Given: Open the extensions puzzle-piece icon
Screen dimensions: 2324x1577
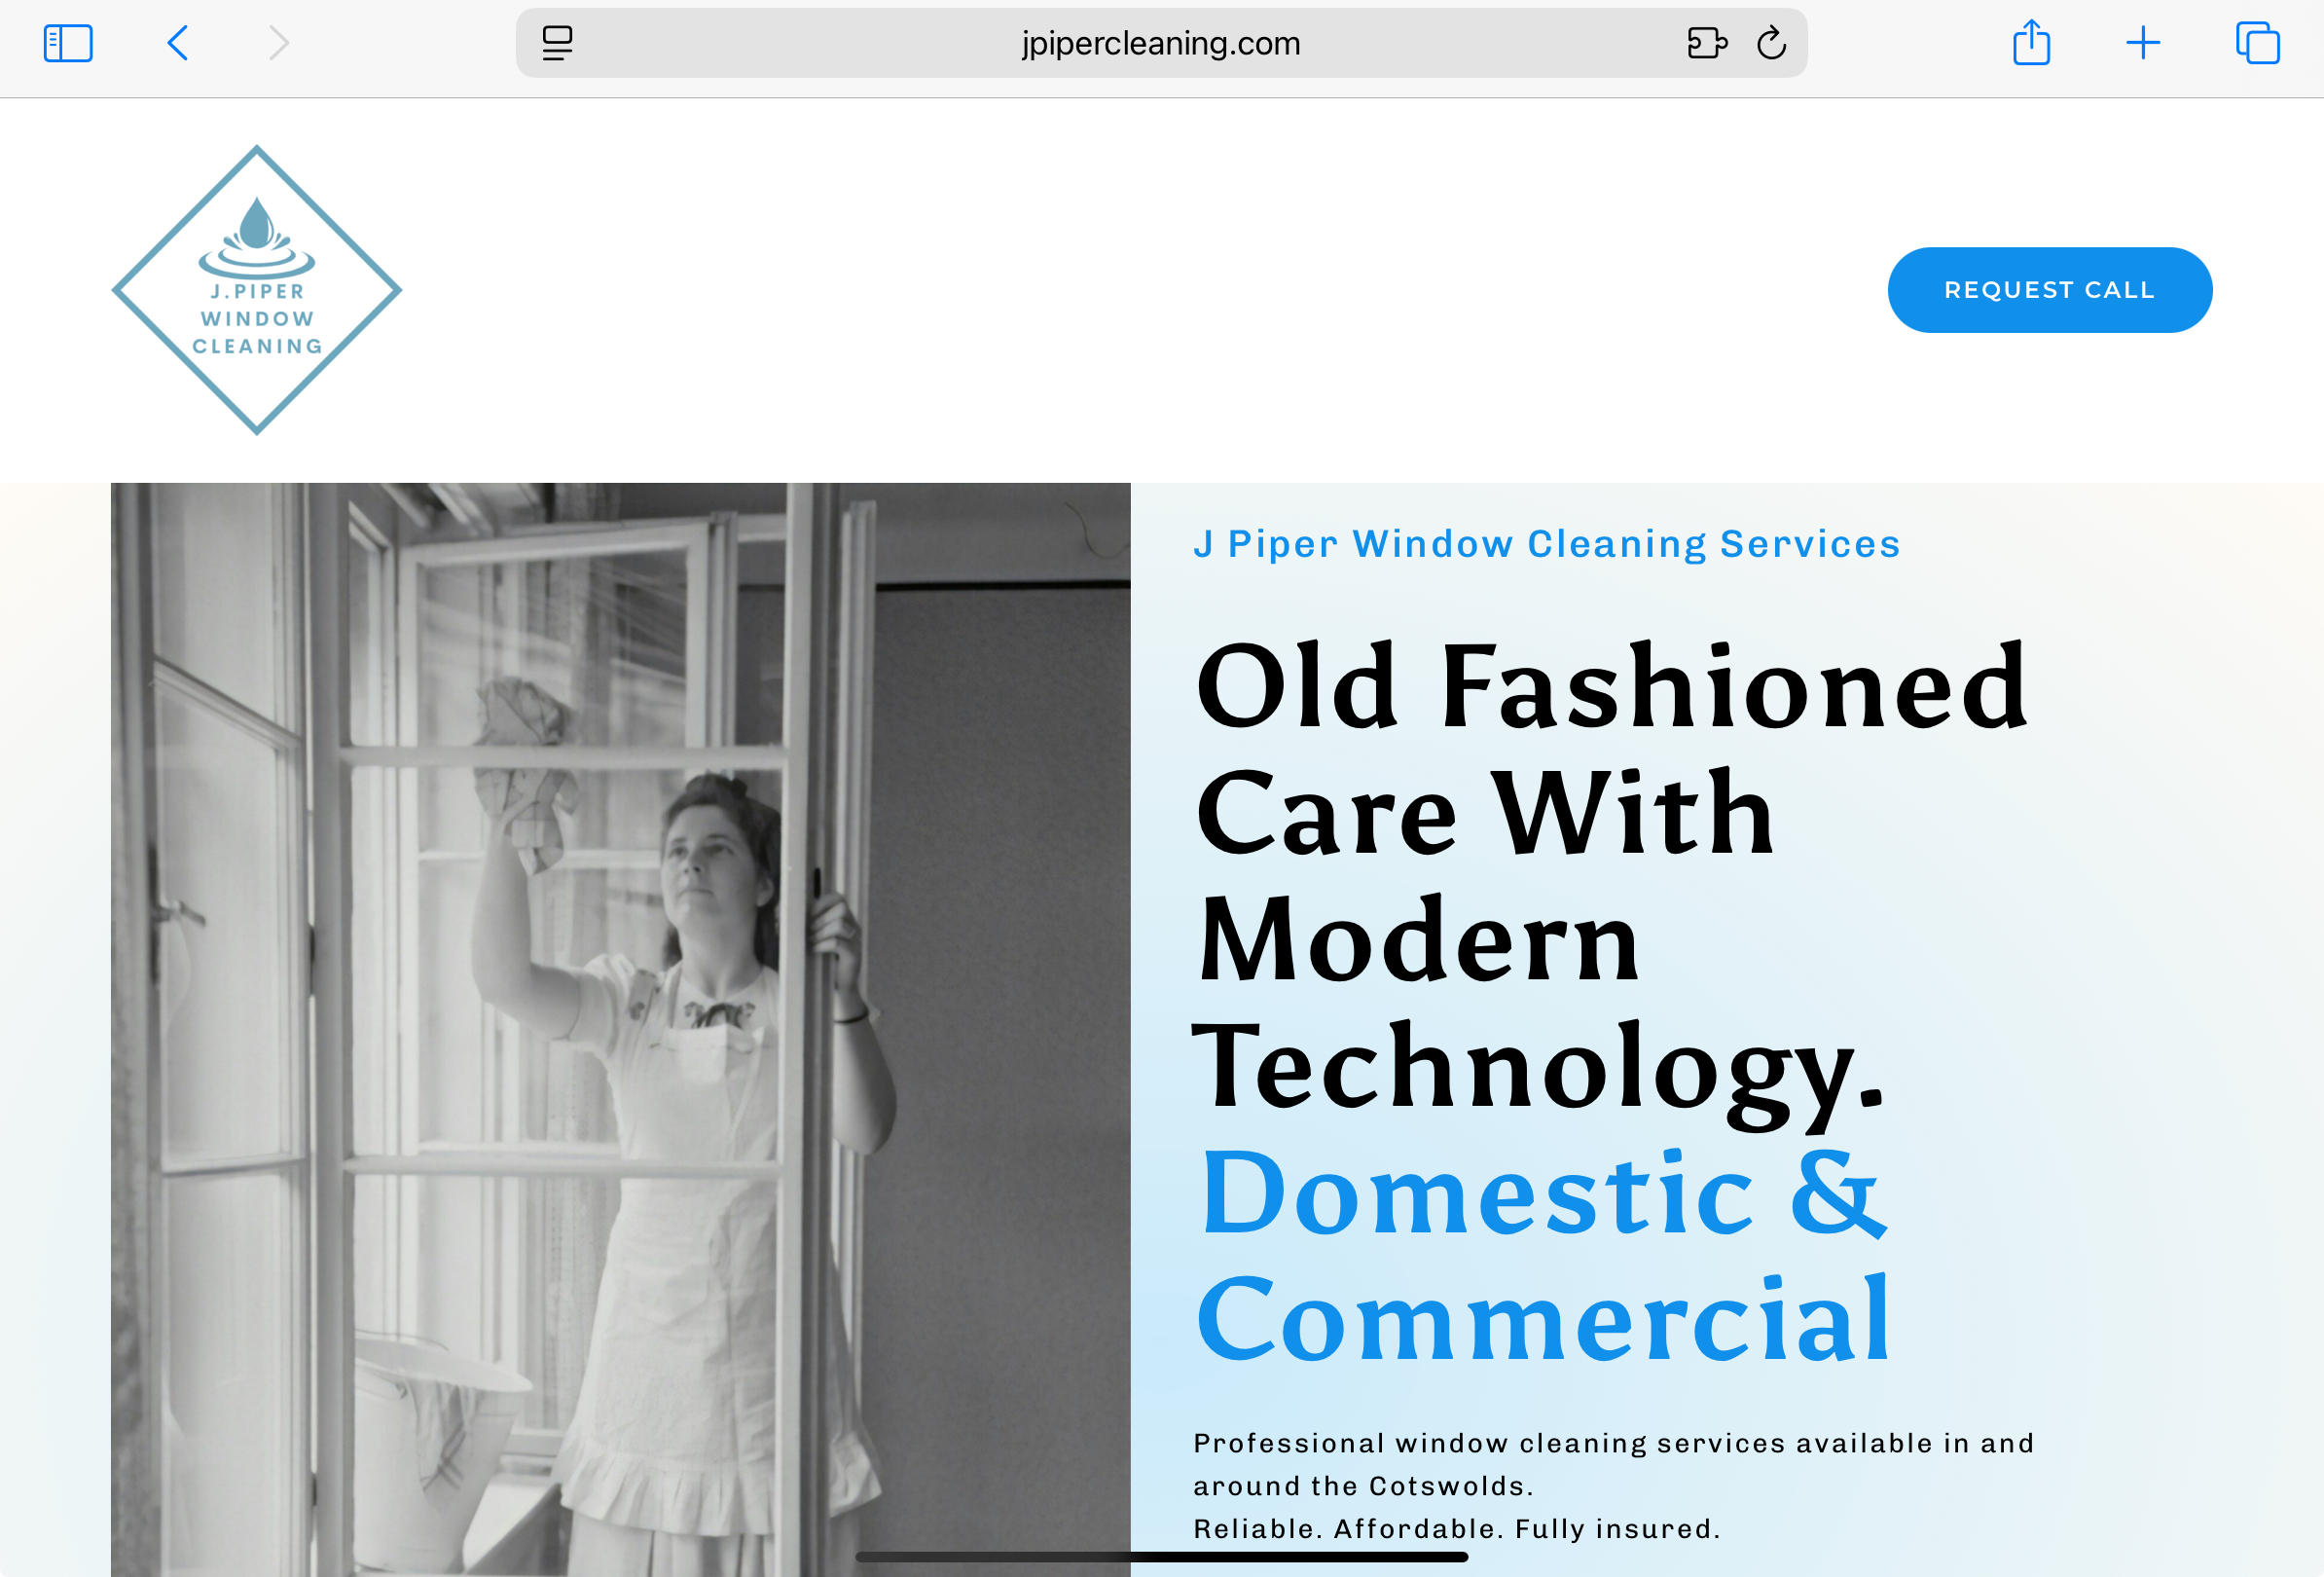Looking at the screenshot, I should point(1706,43).
